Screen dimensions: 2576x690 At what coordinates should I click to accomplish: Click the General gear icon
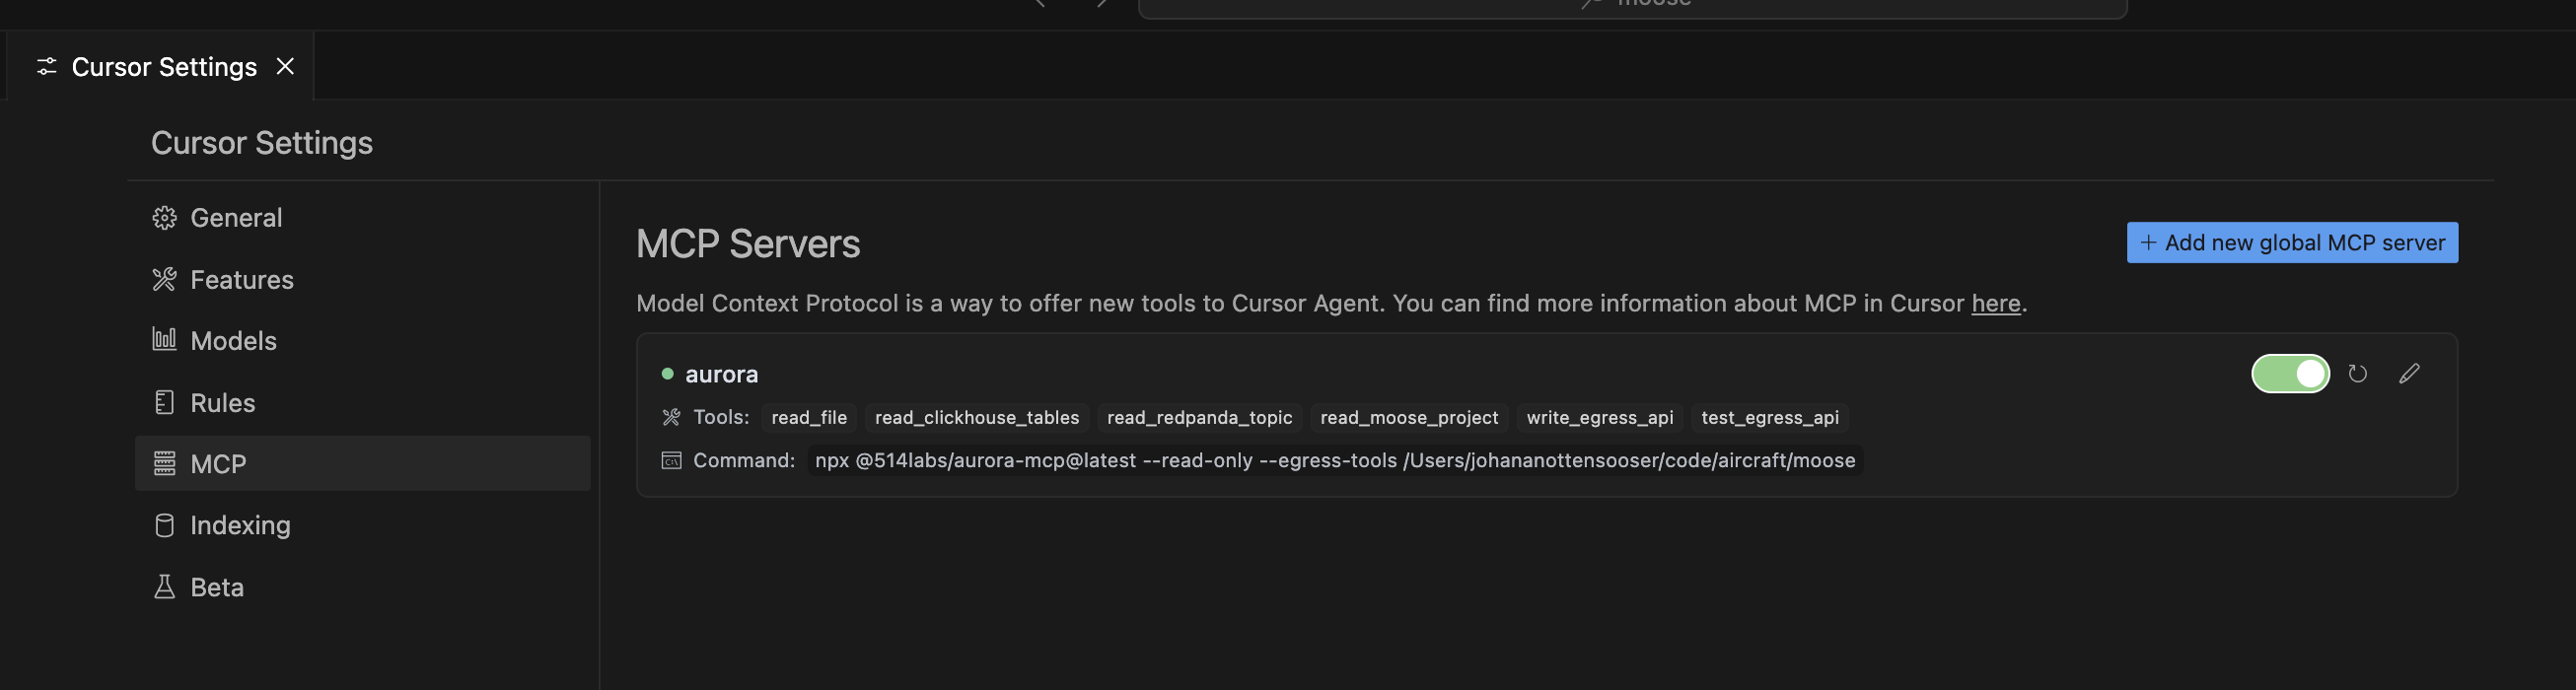[x=164, y=218]
